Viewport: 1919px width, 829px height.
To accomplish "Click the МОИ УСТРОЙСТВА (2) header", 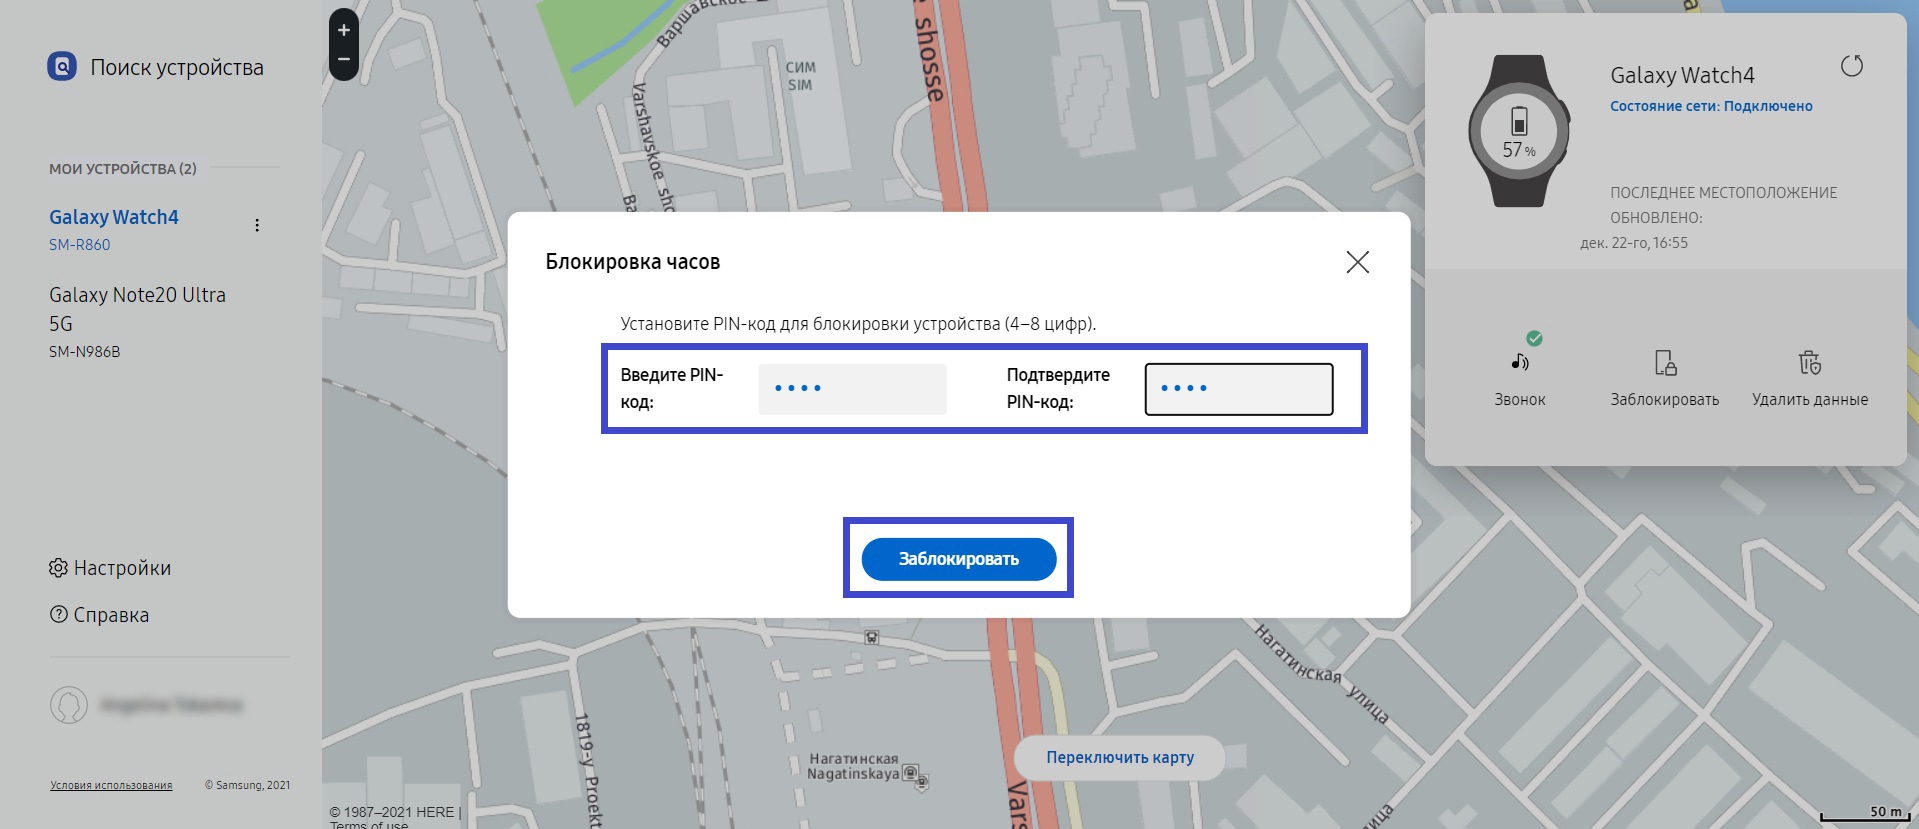I will (x=123, y=169).
